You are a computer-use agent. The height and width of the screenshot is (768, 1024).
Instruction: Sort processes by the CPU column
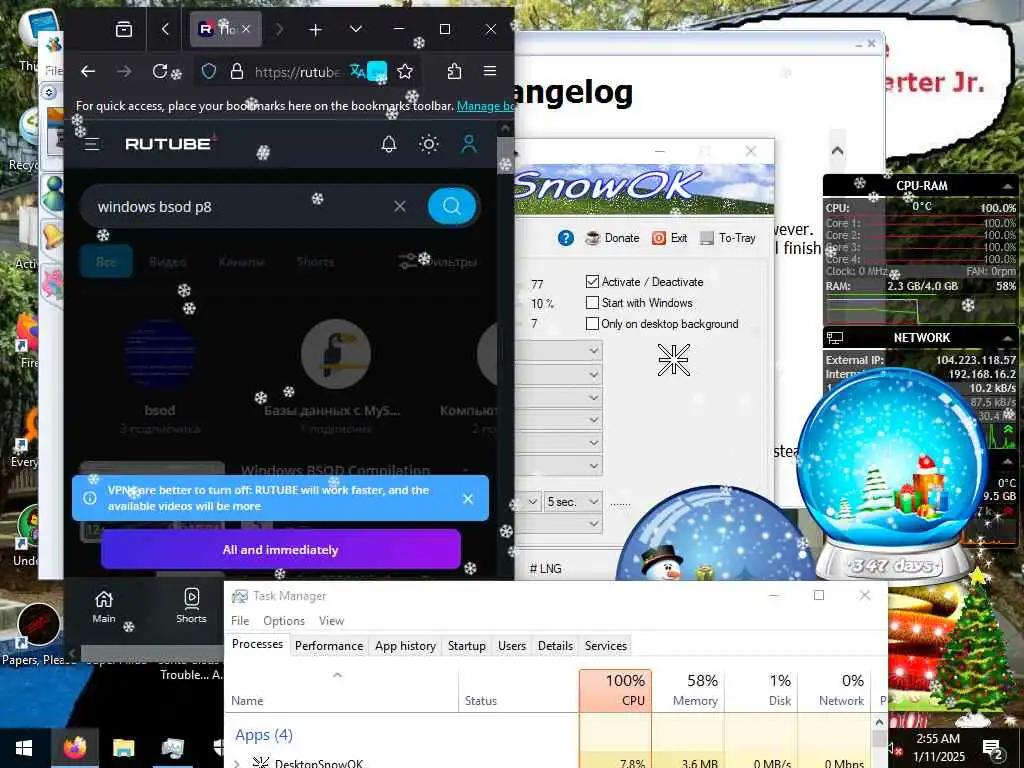(x=615, y=691)
